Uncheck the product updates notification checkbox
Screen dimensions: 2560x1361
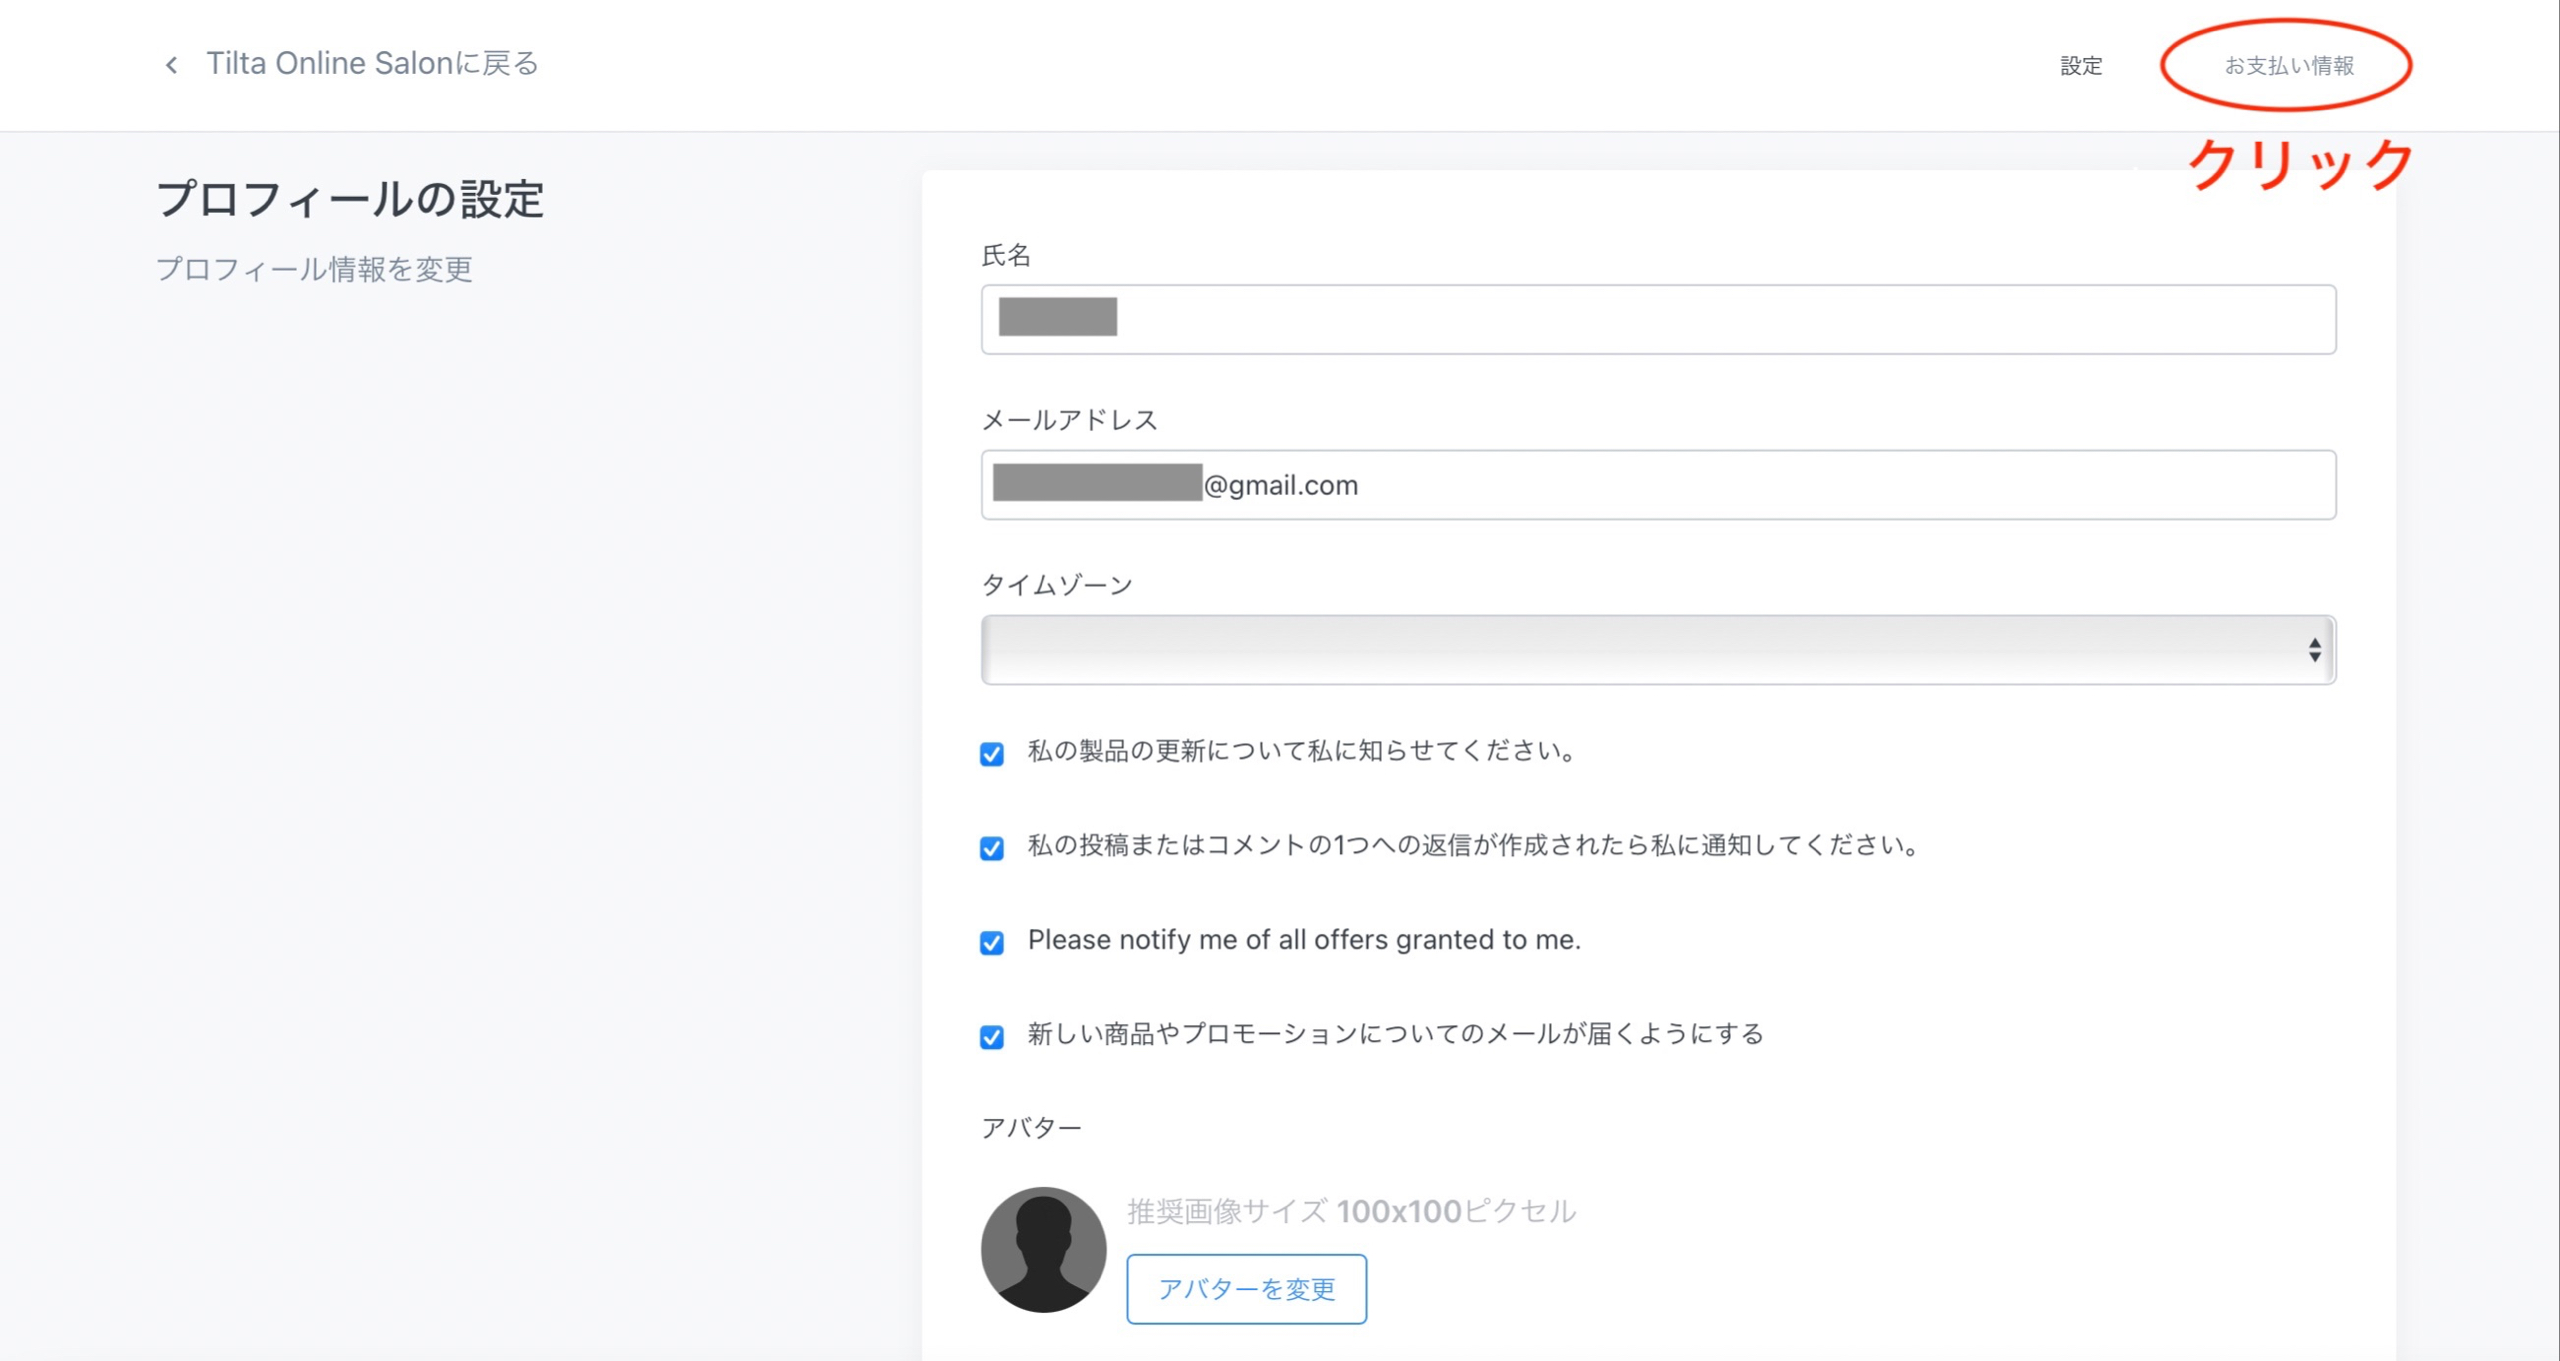pos(991,753)
